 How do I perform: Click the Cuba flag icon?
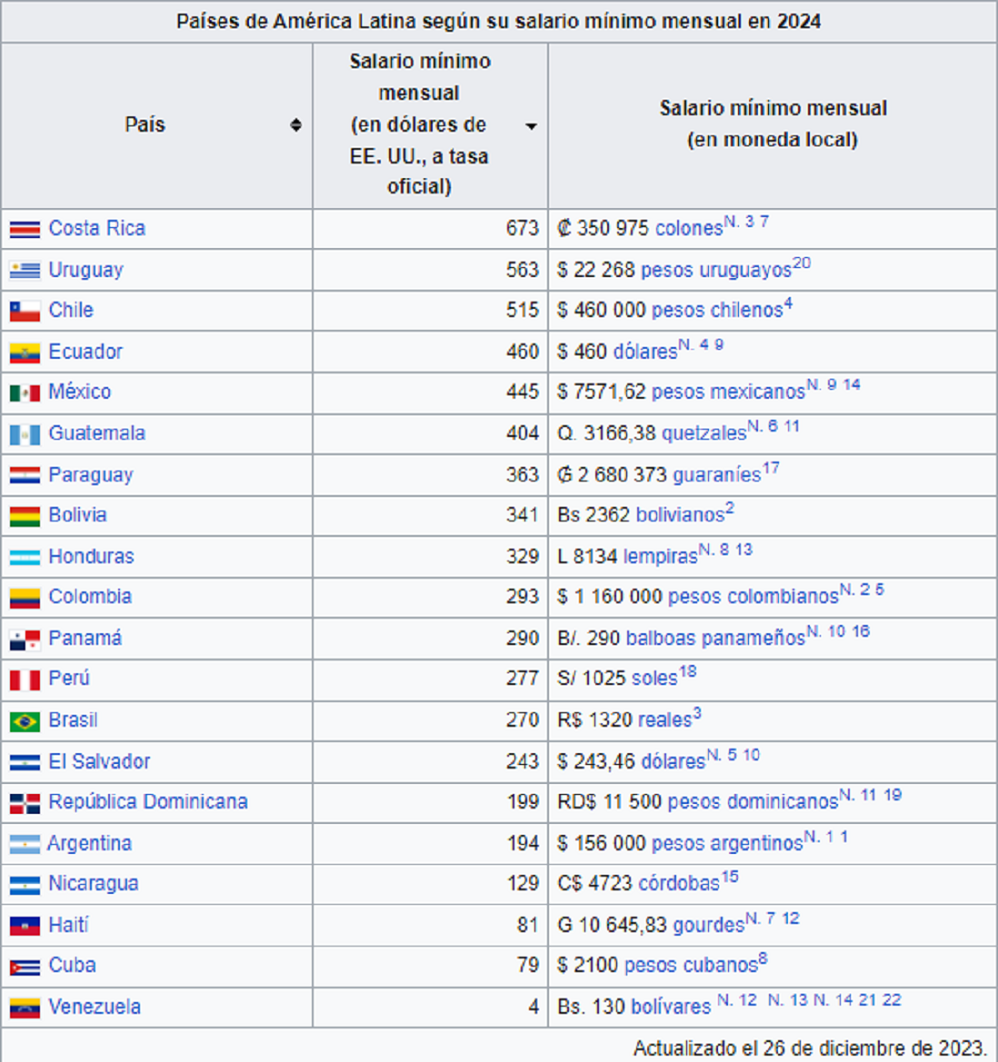[25, 967]
